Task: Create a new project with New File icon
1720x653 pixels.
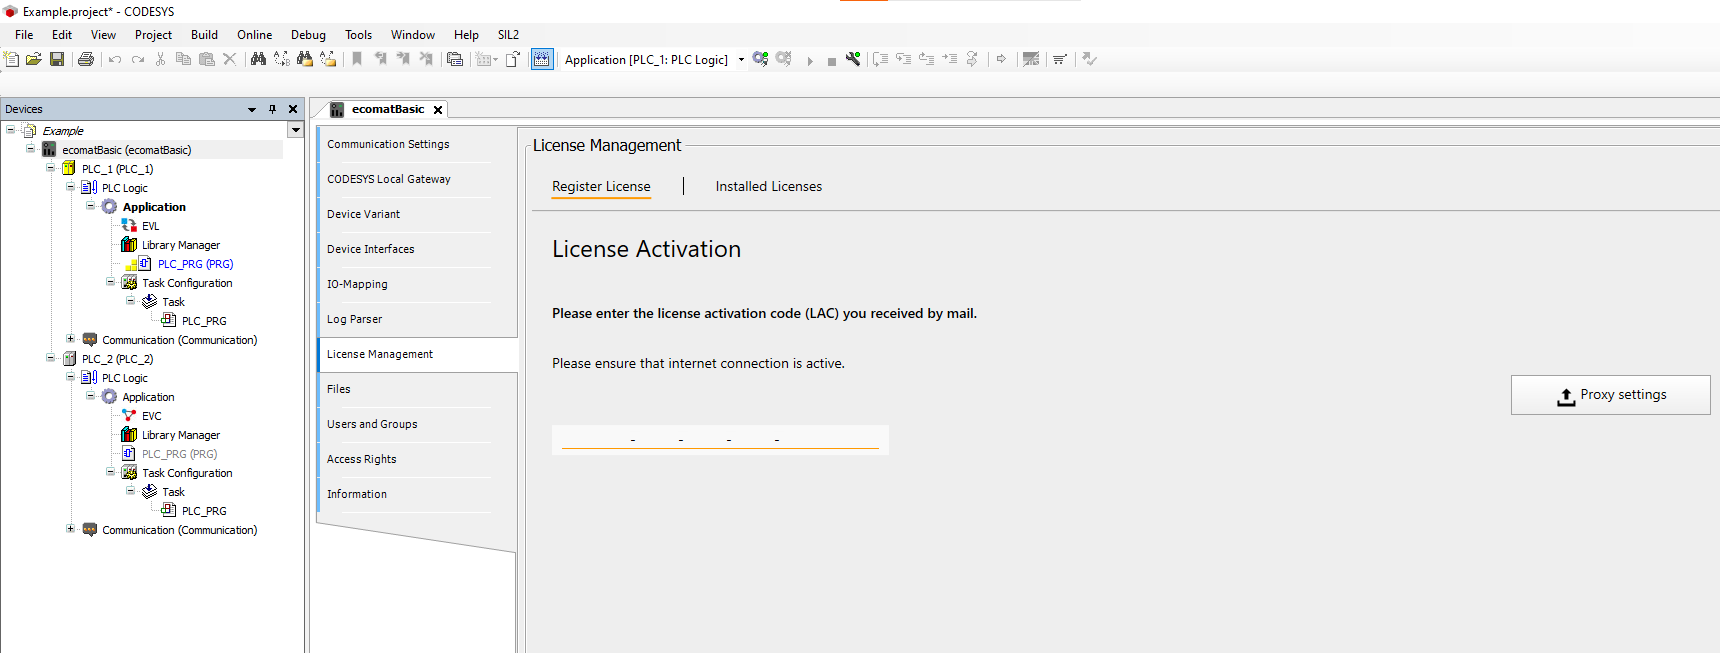Action: pos(12,59)
